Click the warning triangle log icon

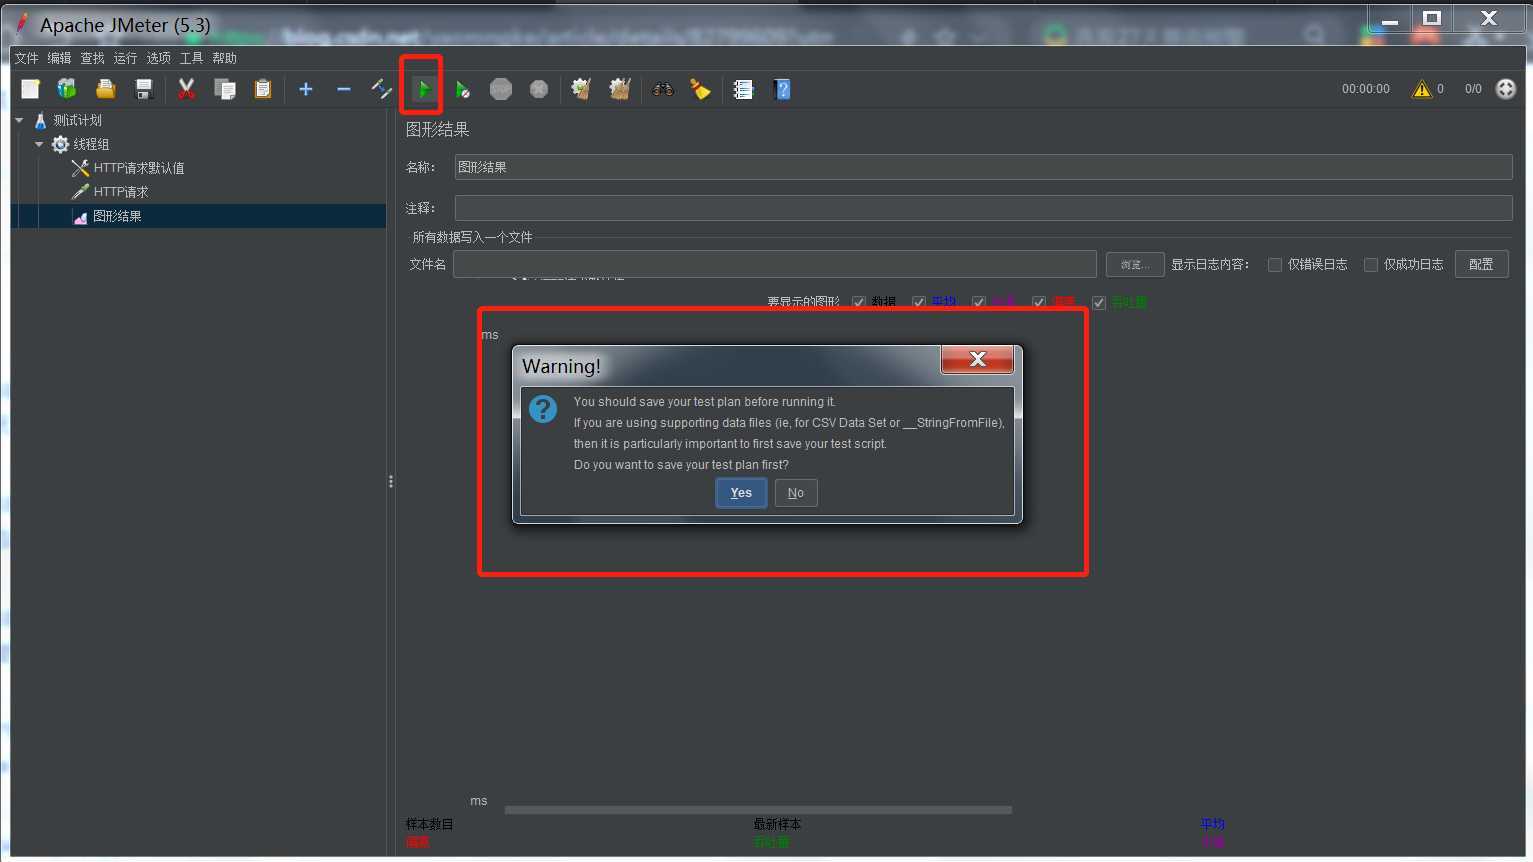click(1421, 89)
